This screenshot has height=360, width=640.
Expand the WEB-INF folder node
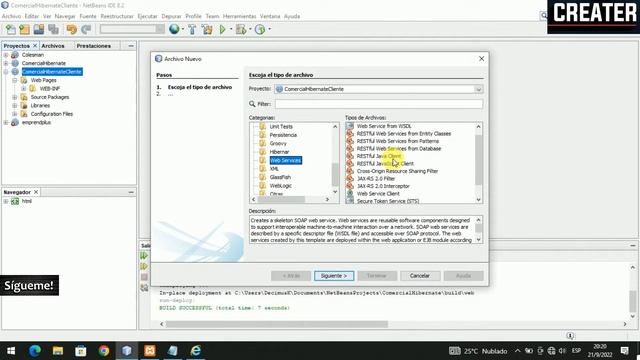pos(24,89)
